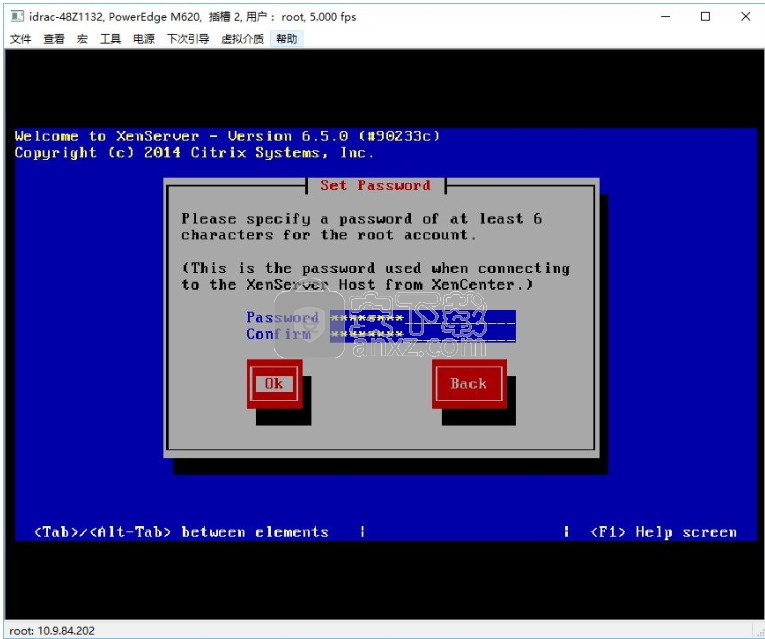Image resolution: width=765 pixels, height=639 pixels.
Task: Click the 'Confirm' field label
Action: coord(279,334)
